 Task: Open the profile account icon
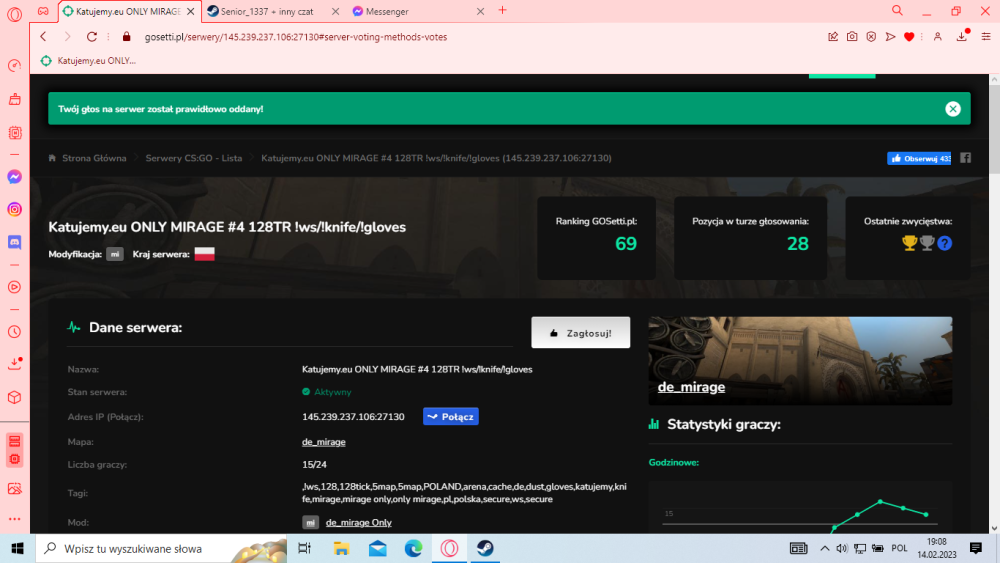click(938, 36)
